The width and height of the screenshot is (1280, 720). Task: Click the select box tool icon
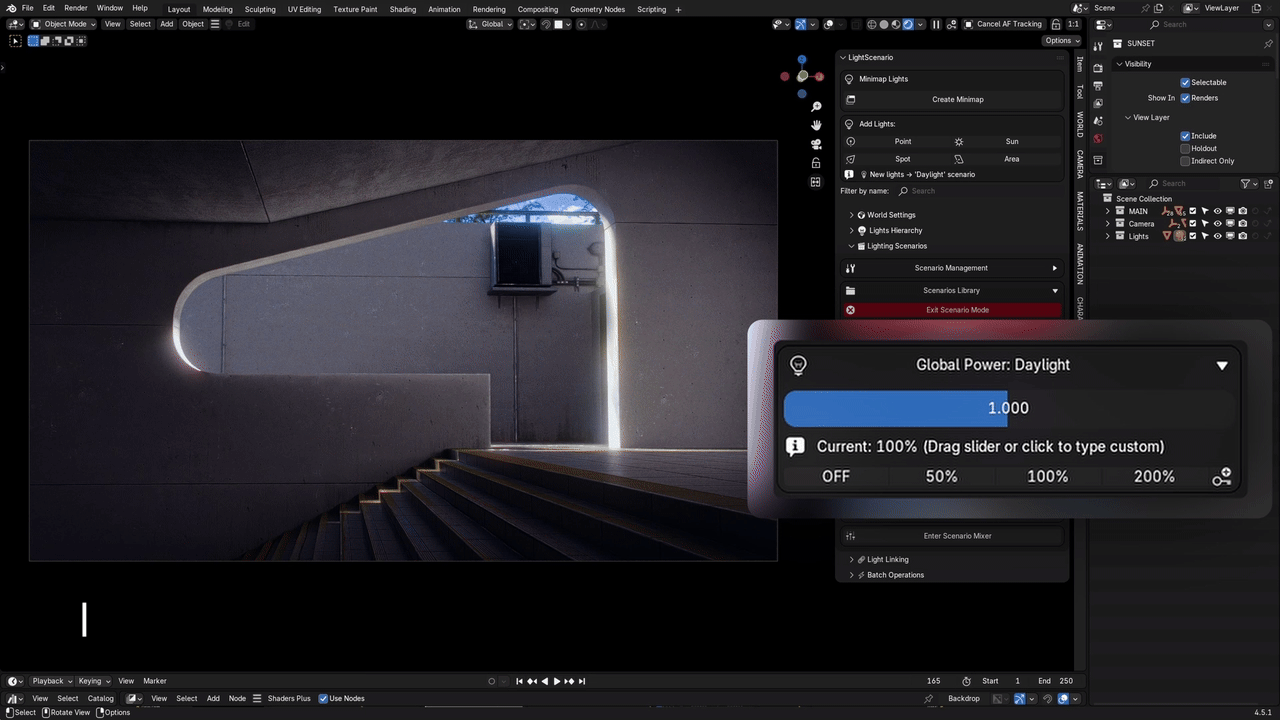(x=15, y=41)
